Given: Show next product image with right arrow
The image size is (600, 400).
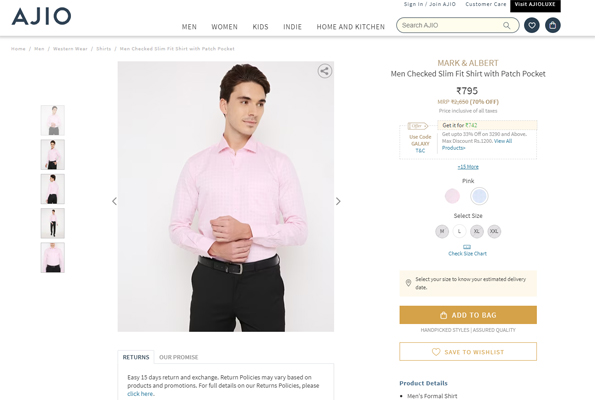Looking at the screenshot, I should 338,201.
